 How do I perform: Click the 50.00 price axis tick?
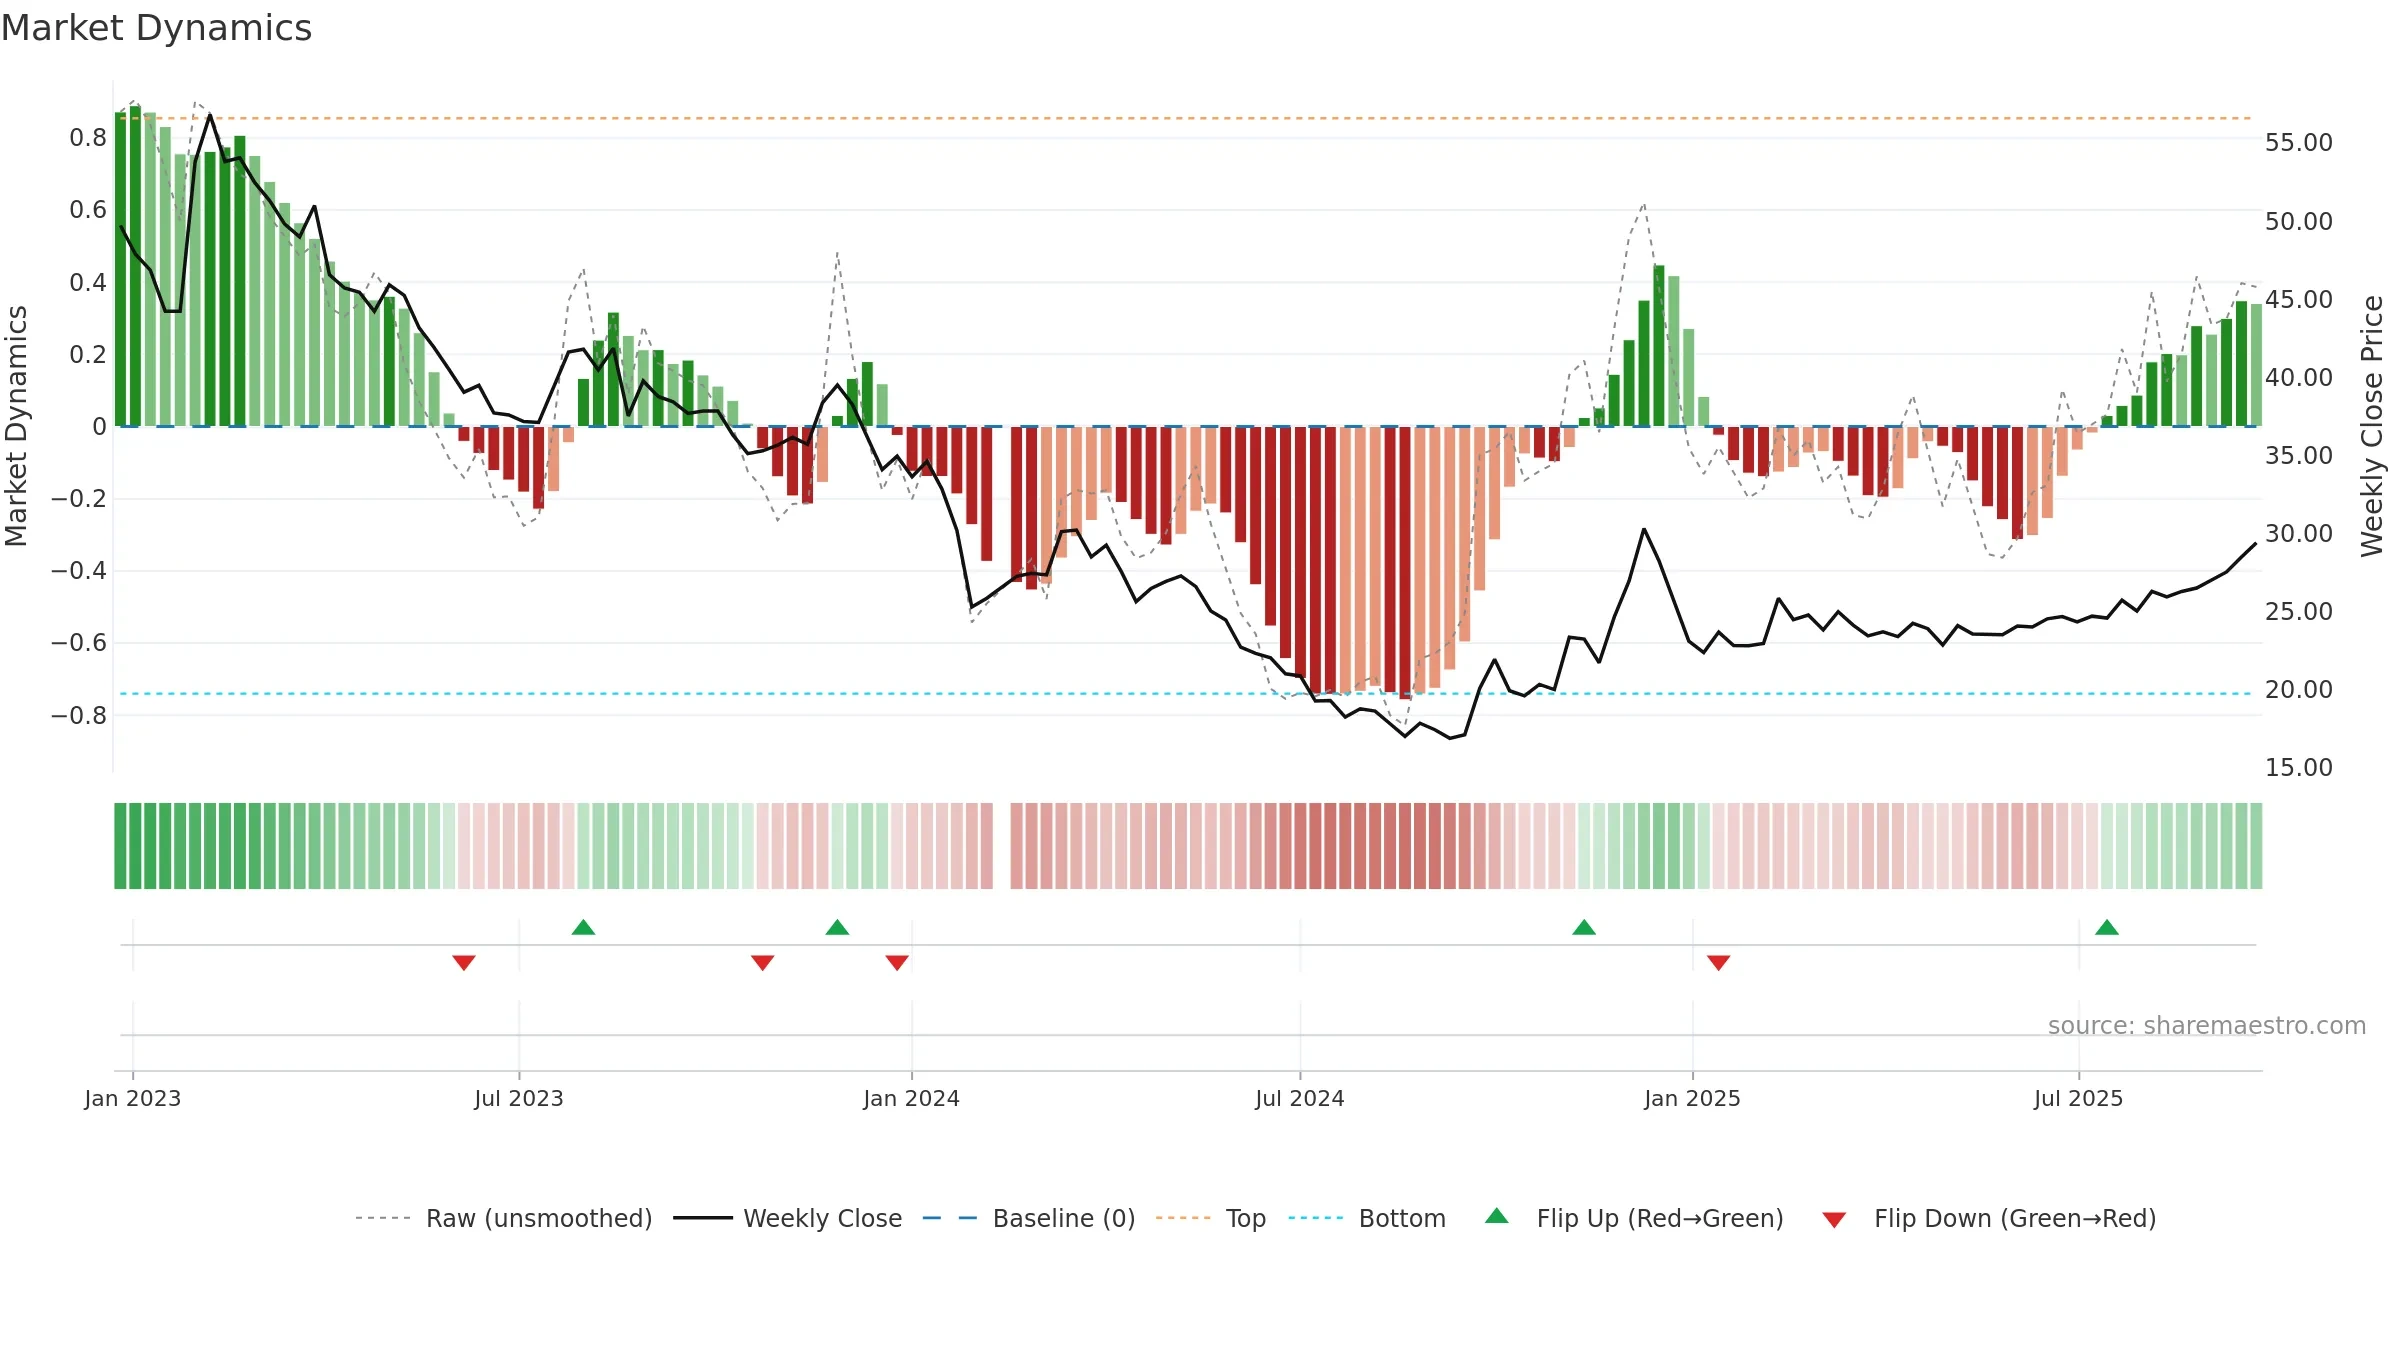point(2299,221)
